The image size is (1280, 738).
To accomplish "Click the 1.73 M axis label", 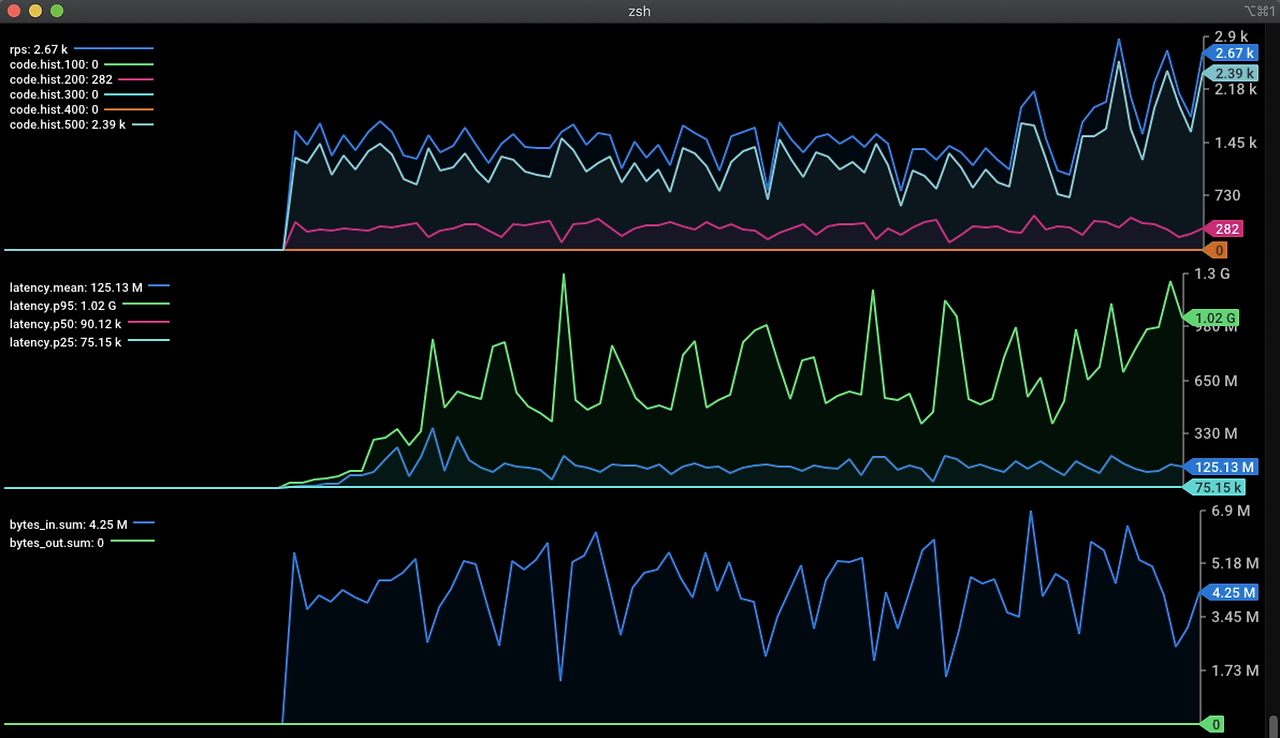I will pyautogui.click(x=1234, y=670).
